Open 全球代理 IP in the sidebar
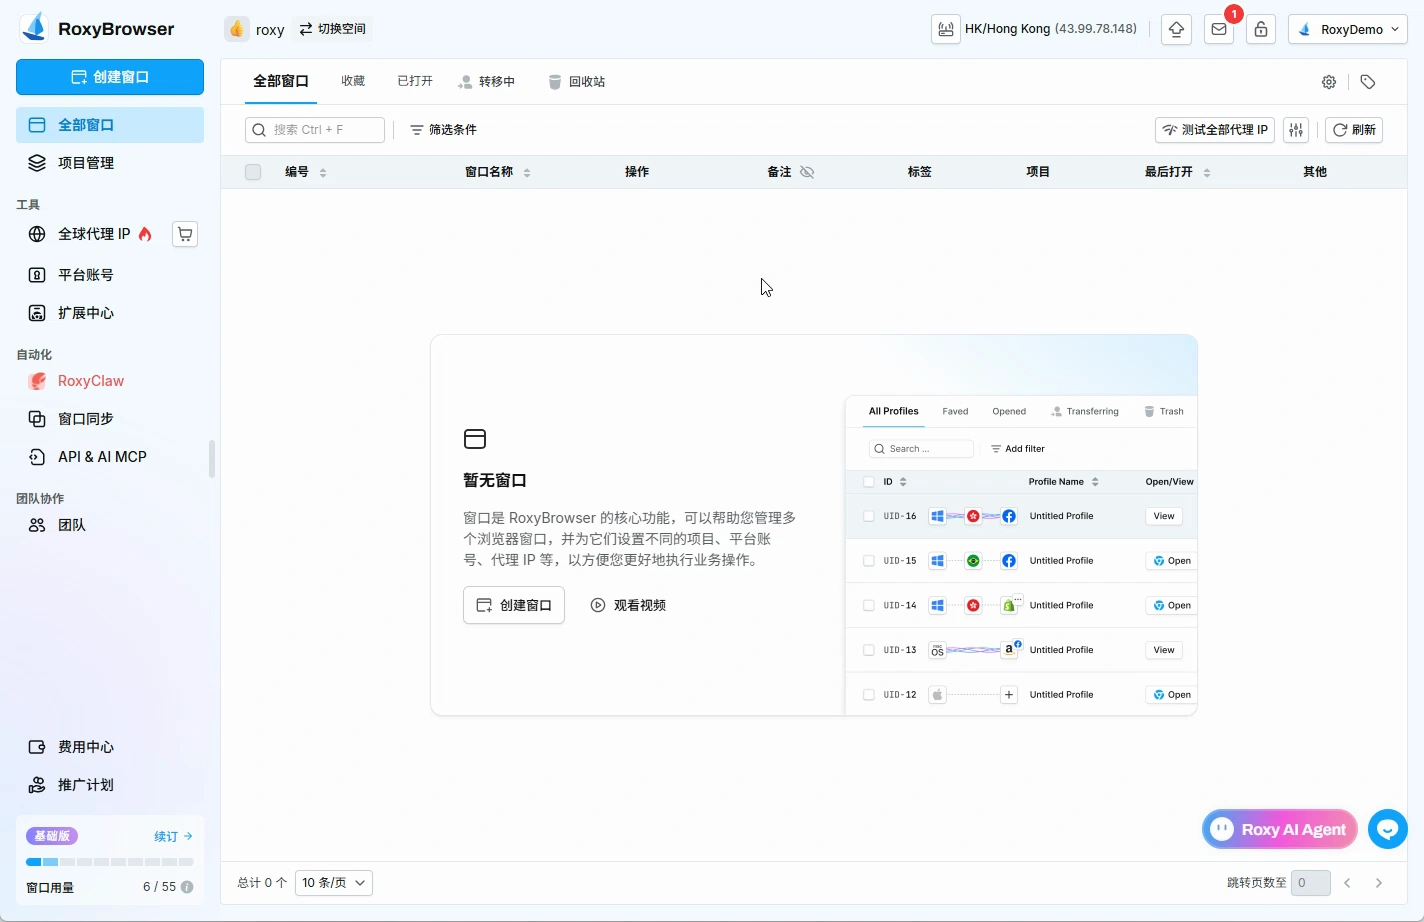1424x922 pixels. click(x=94, y=234)
